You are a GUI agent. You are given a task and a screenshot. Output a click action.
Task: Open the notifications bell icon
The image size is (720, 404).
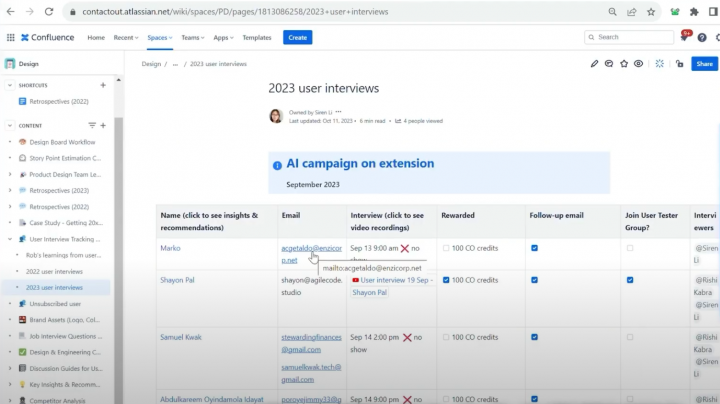coord(684,37)
